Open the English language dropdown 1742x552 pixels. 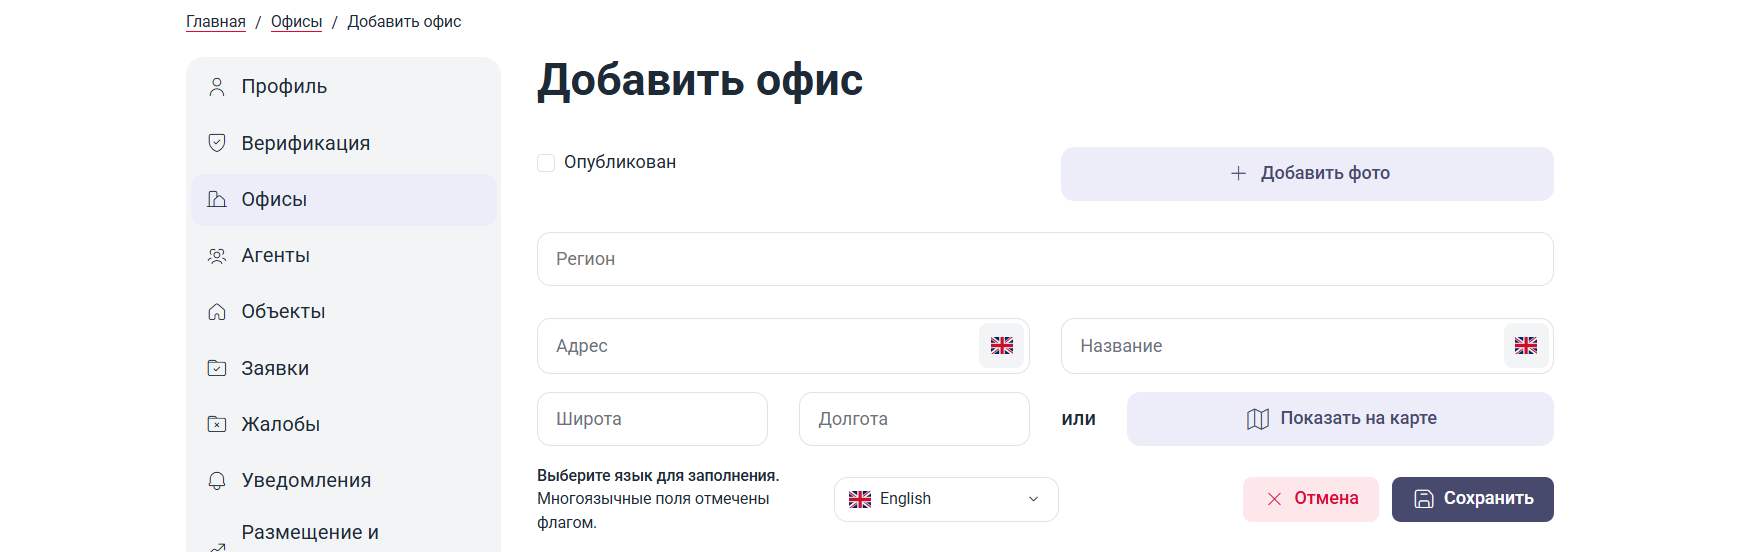[x=946, y=499]
